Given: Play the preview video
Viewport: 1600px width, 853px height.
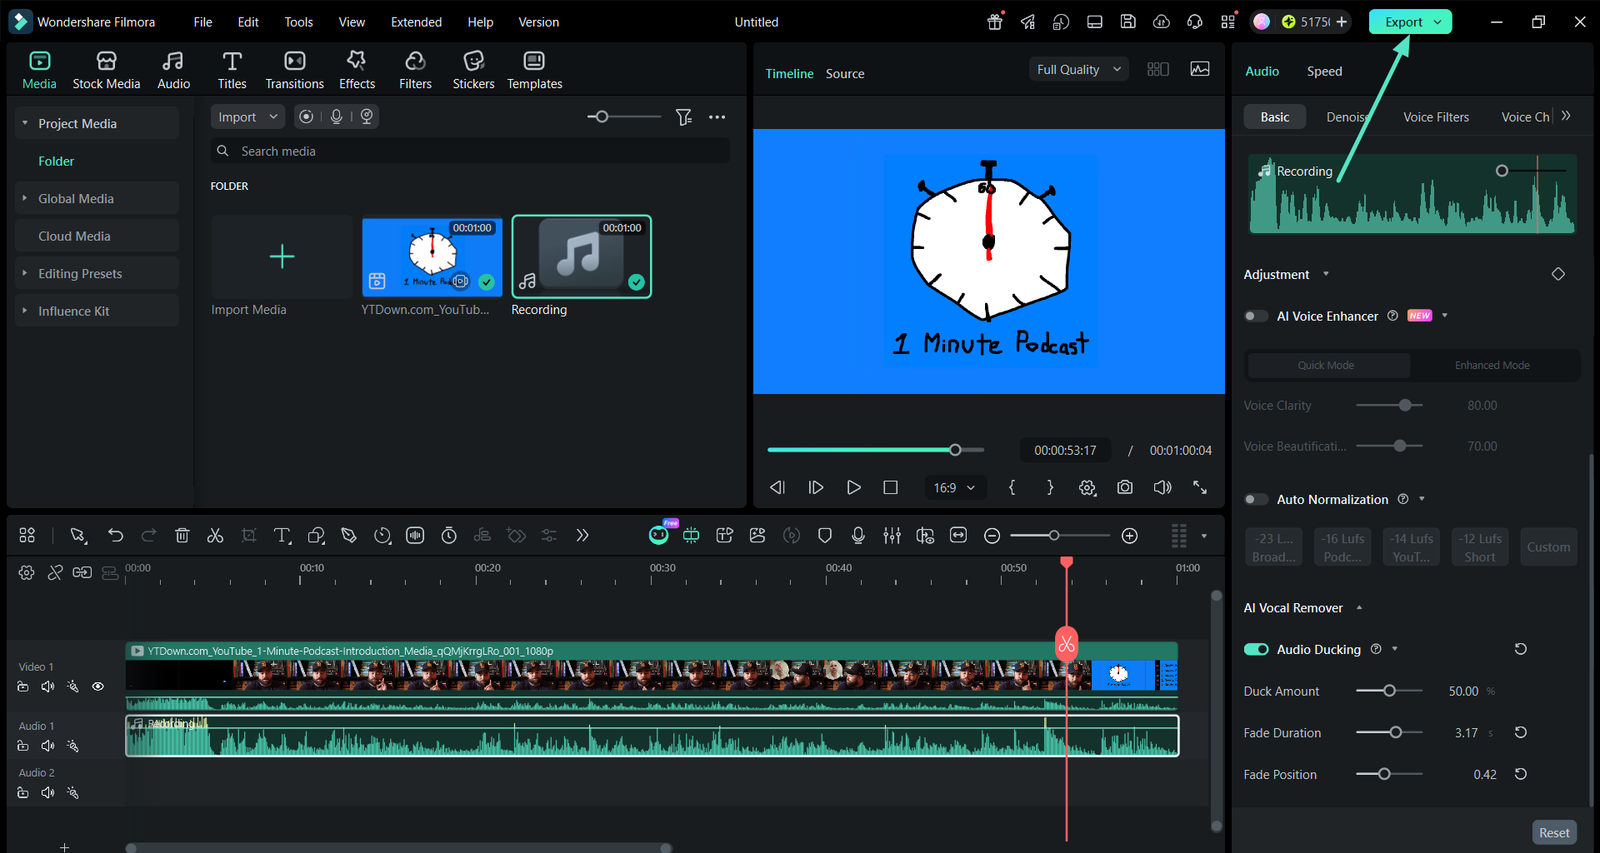Looking at the screenshot, I should pyautogui.click(x=853, y=487).
